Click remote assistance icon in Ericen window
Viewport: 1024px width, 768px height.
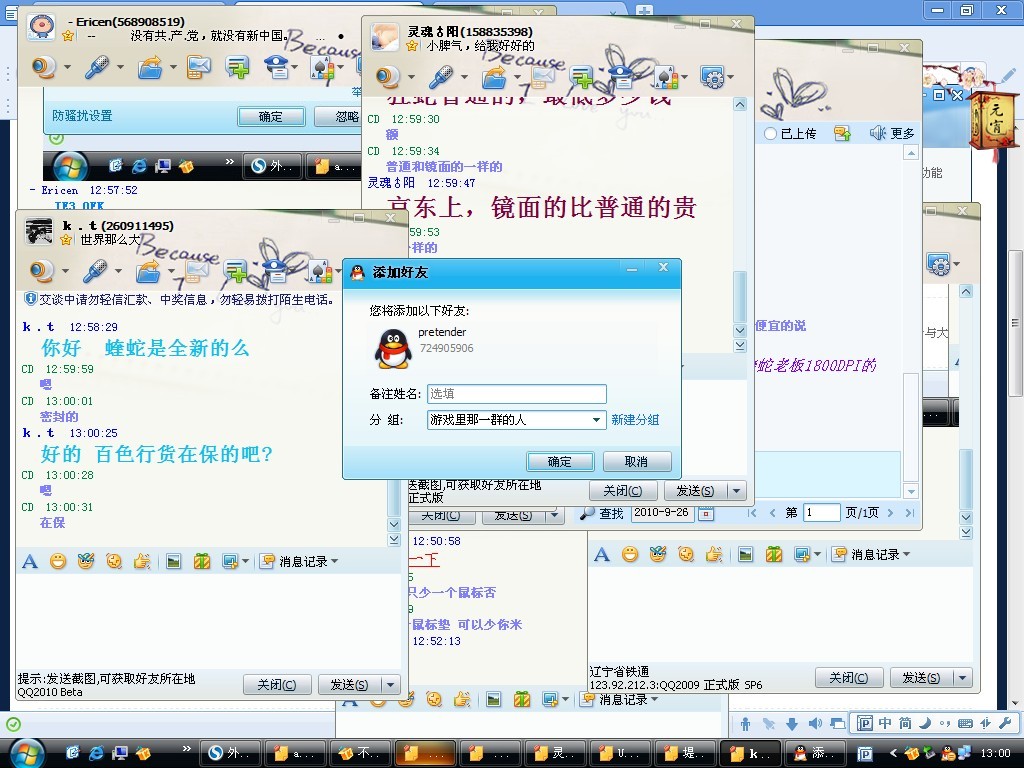[x=276, y=67]
